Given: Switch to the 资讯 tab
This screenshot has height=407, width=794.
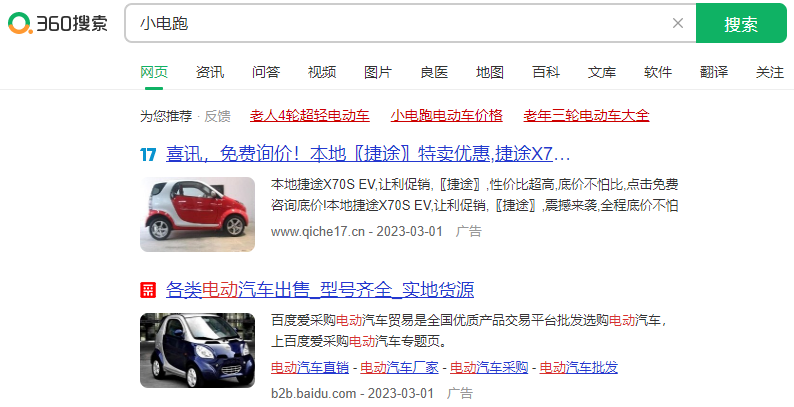Looking at the screenshot, I should (210, 72).
